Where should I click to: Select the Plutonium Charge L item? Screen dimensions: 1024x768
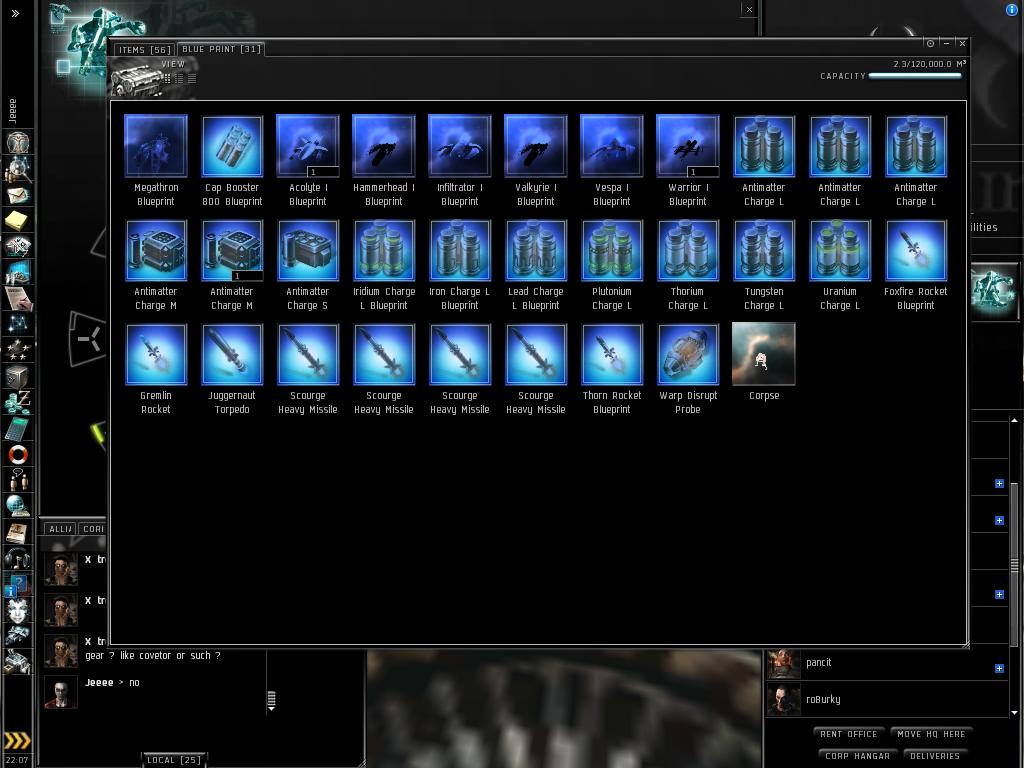(x=611, y=264)
